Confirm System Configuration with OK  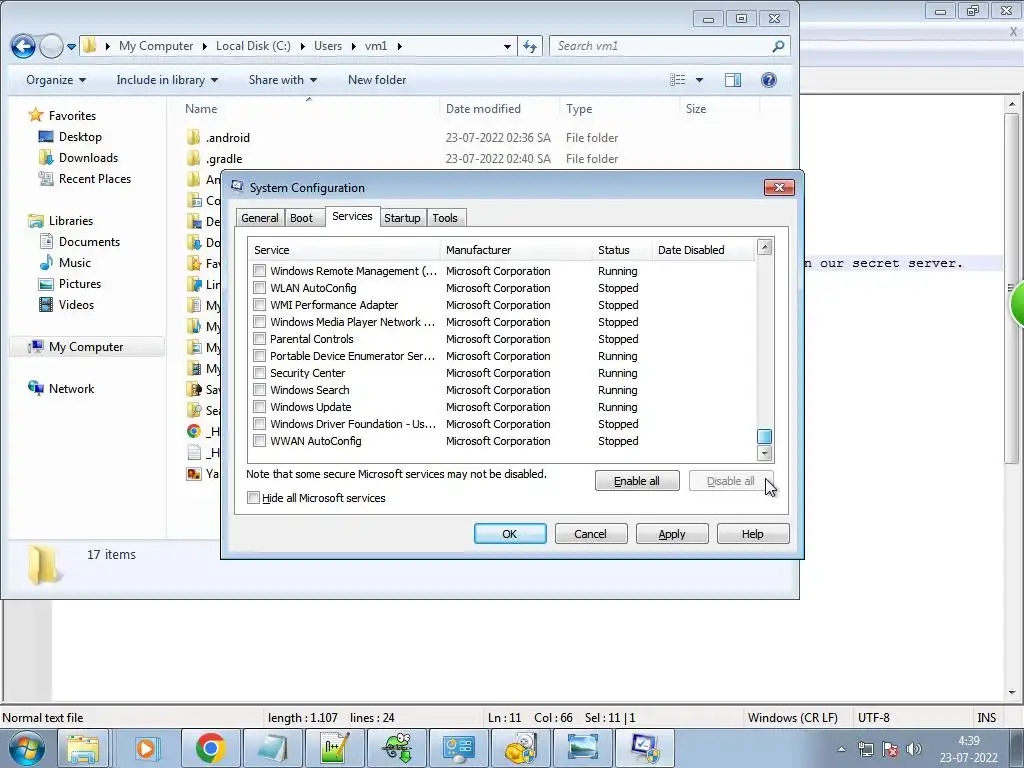(510, 534)
